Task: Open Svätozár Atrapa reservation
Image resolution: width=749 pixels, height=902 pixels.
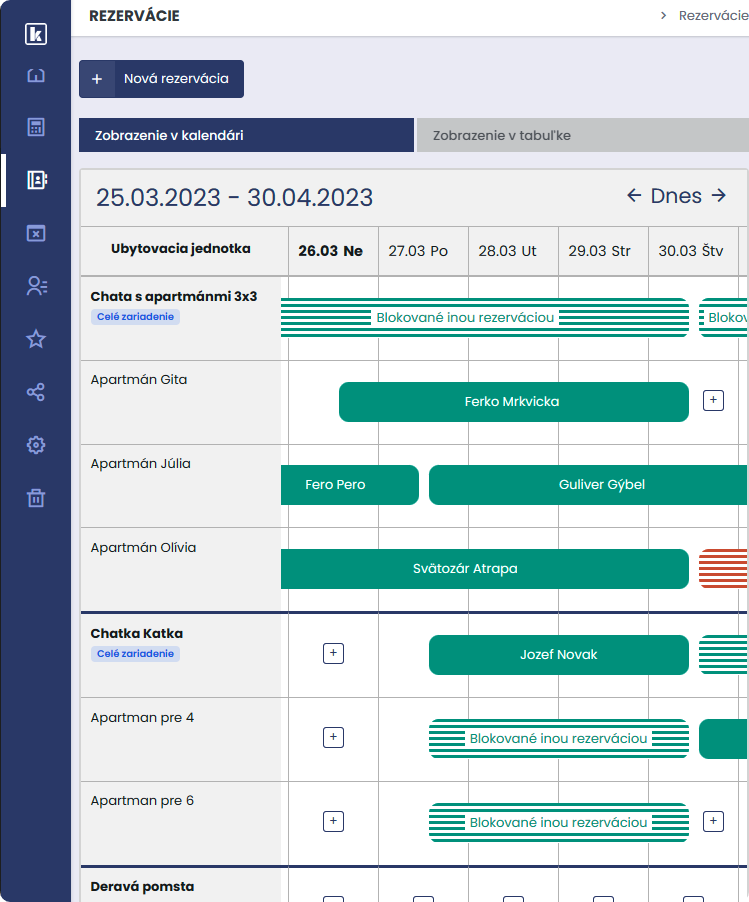Action: click(x=485, y=569)
